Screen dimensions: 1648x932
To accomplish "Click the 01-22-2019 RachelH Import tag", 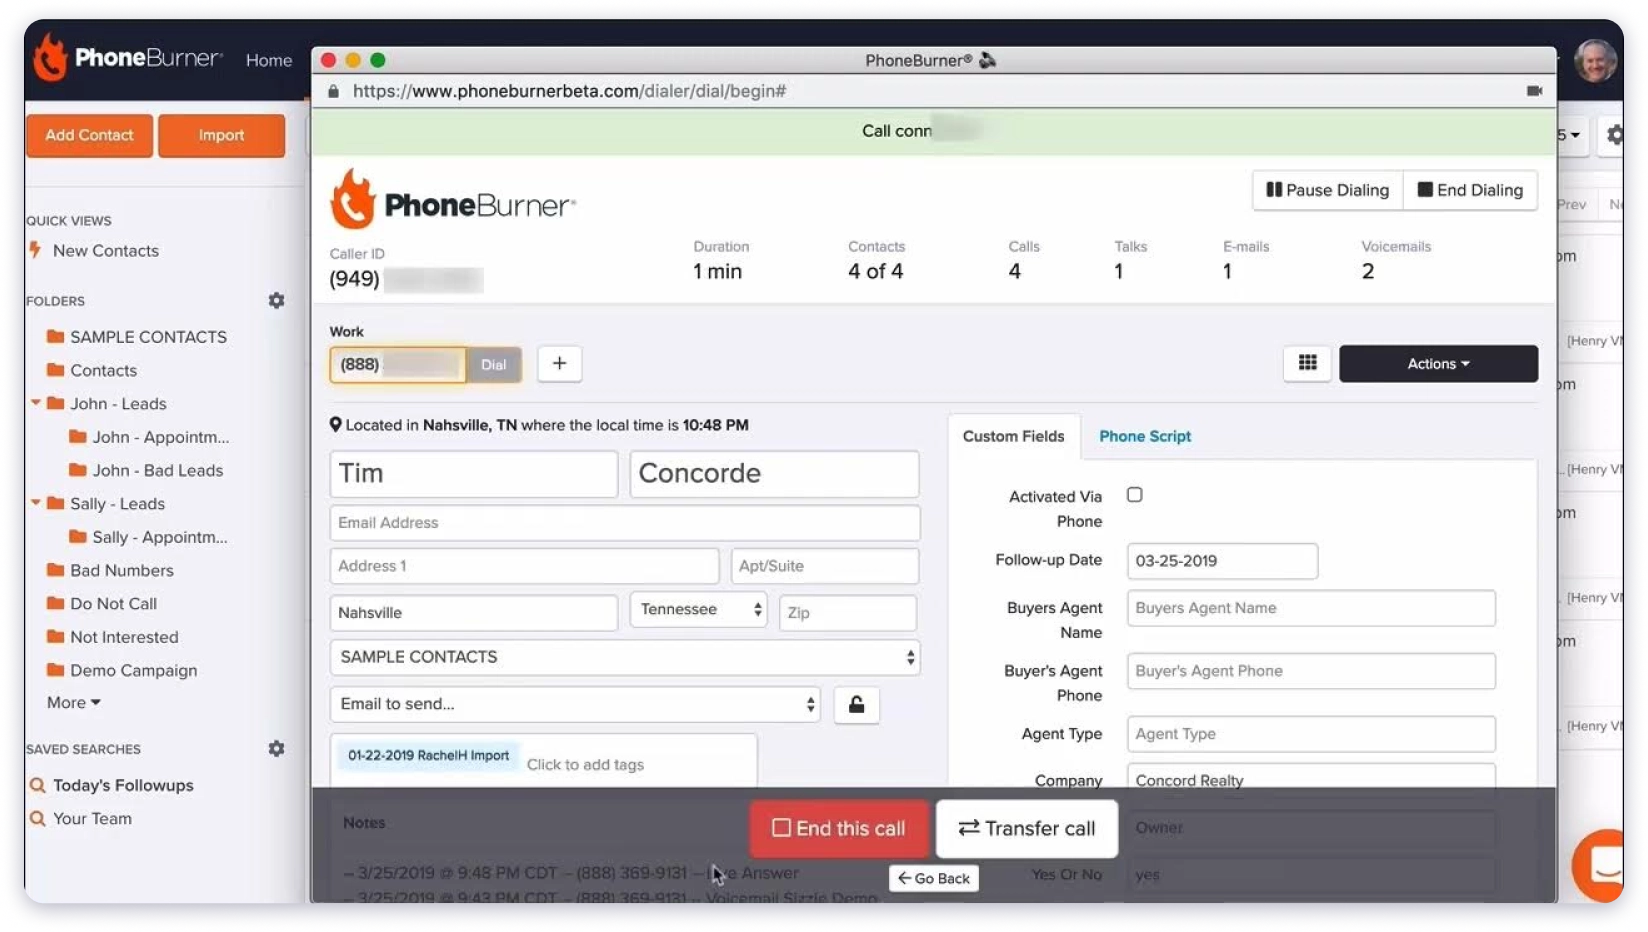I will click(x=428, y=756).
